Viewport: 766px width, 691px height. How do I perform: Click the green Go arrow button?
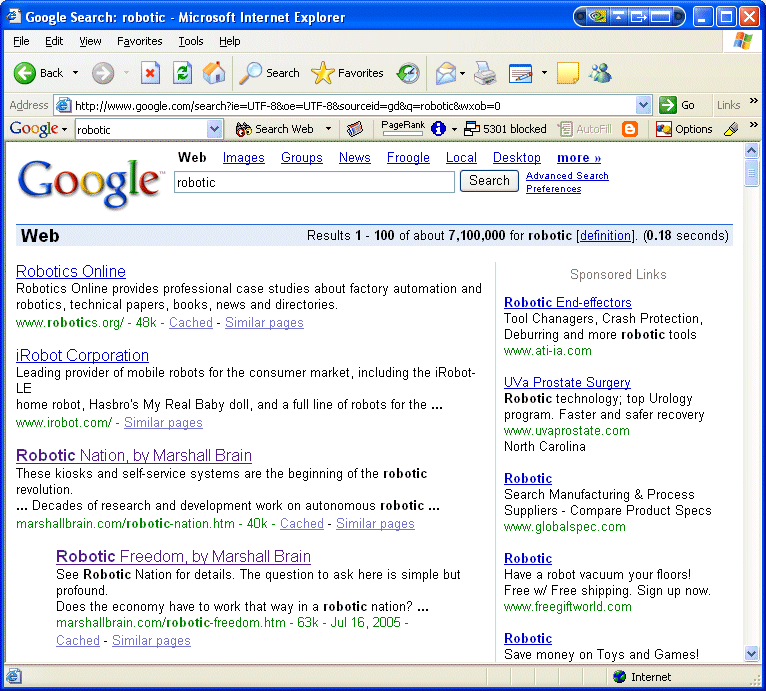(667, 105)
